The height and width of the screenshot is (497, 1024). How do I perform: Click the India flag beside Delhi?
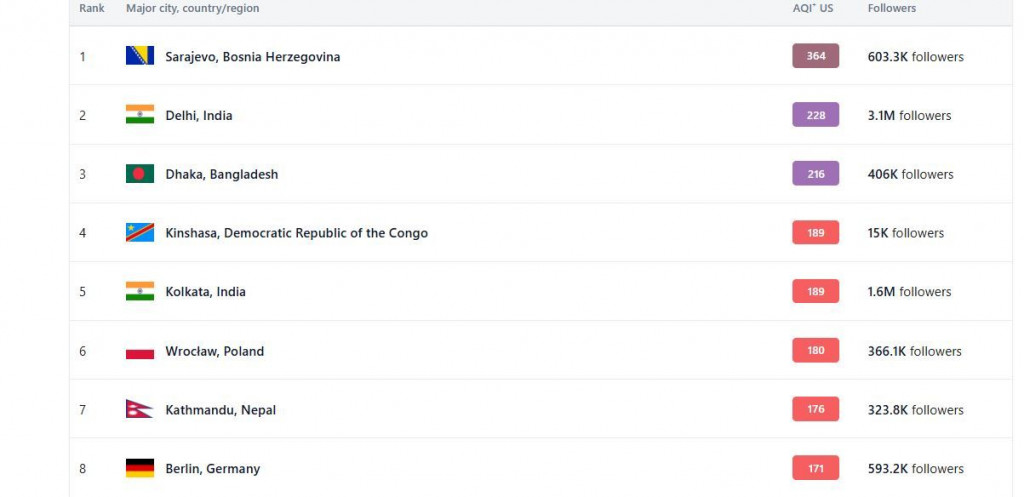(x=139, y=115)
